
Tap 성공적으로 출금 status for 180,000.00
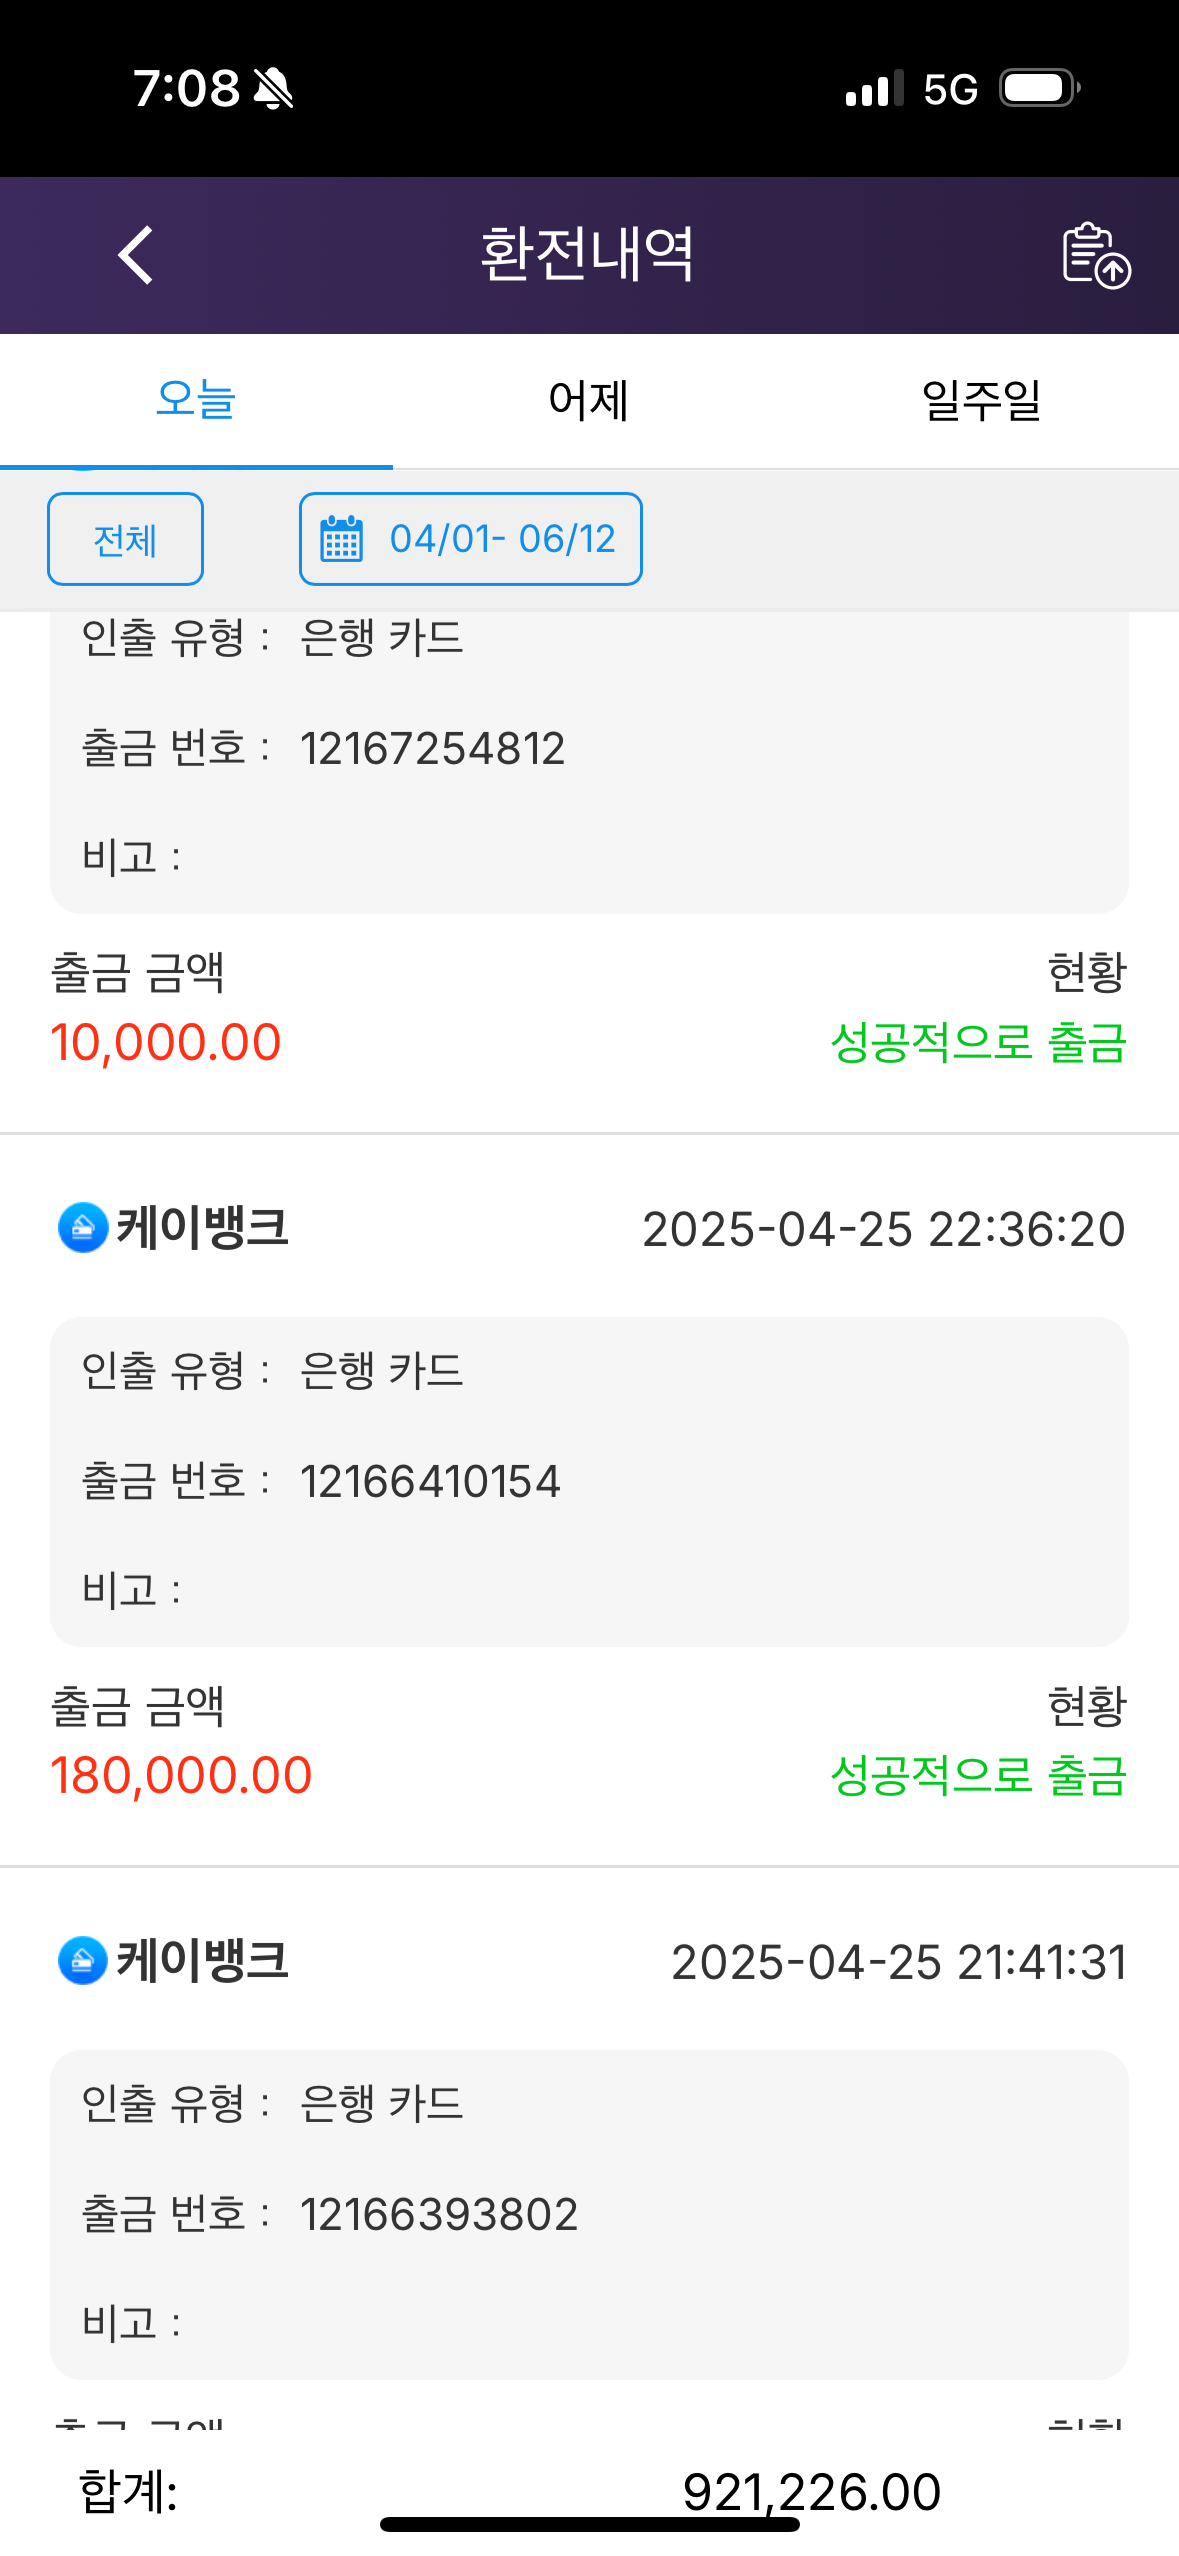tap(978, 1775)
